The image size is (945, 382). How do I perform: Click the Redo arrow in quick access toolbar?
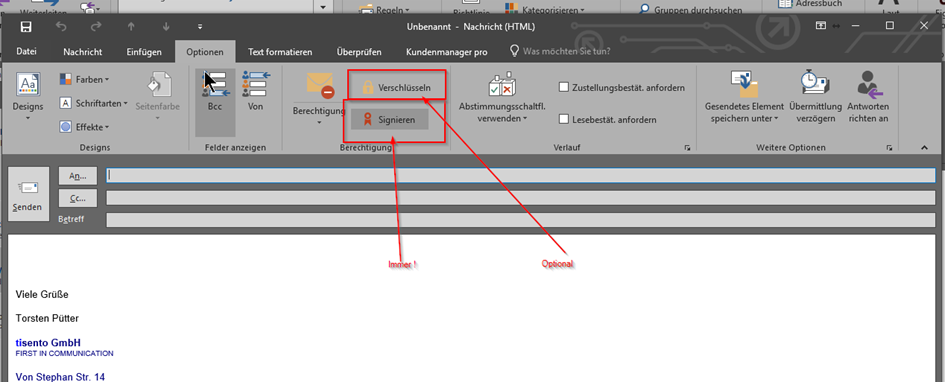click(x=95, y=27)
